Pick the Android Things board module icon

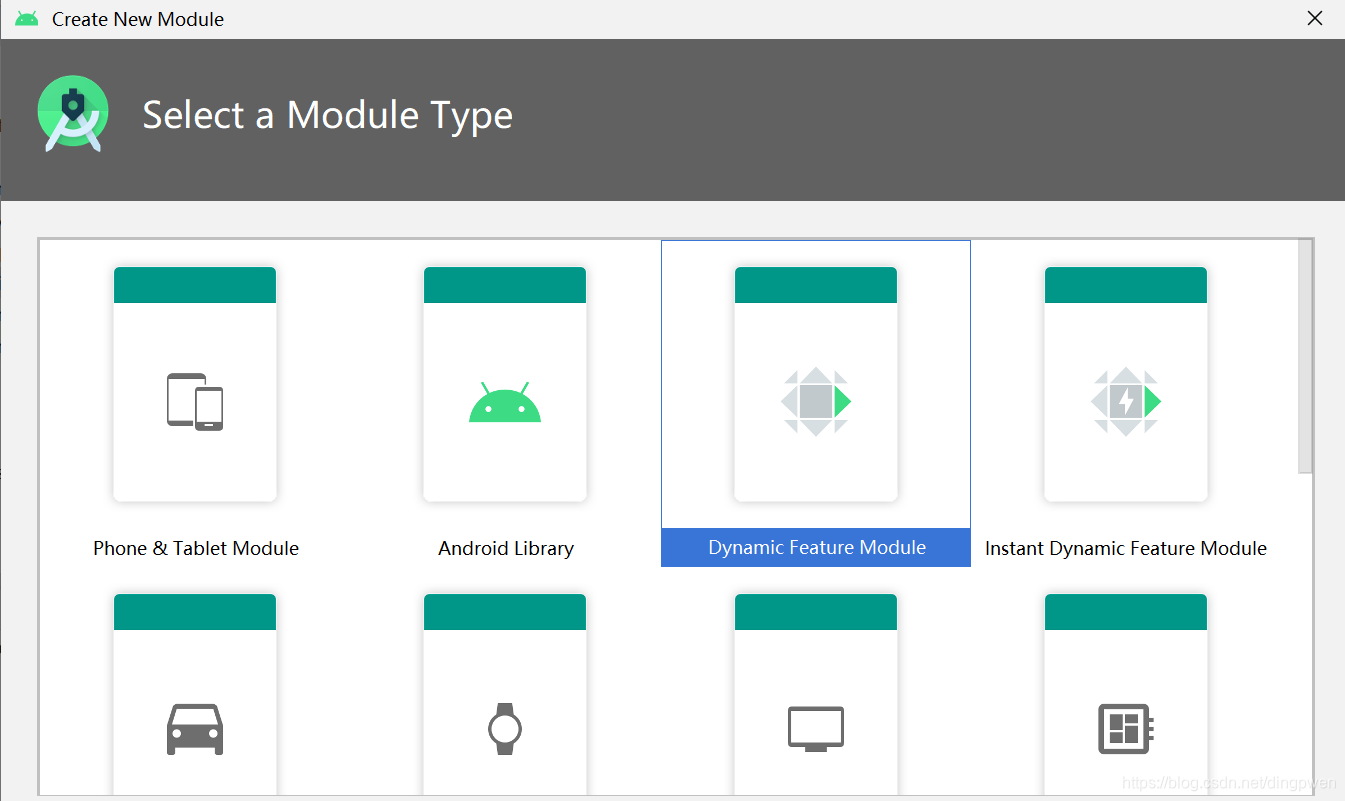tap(1126, 729)
